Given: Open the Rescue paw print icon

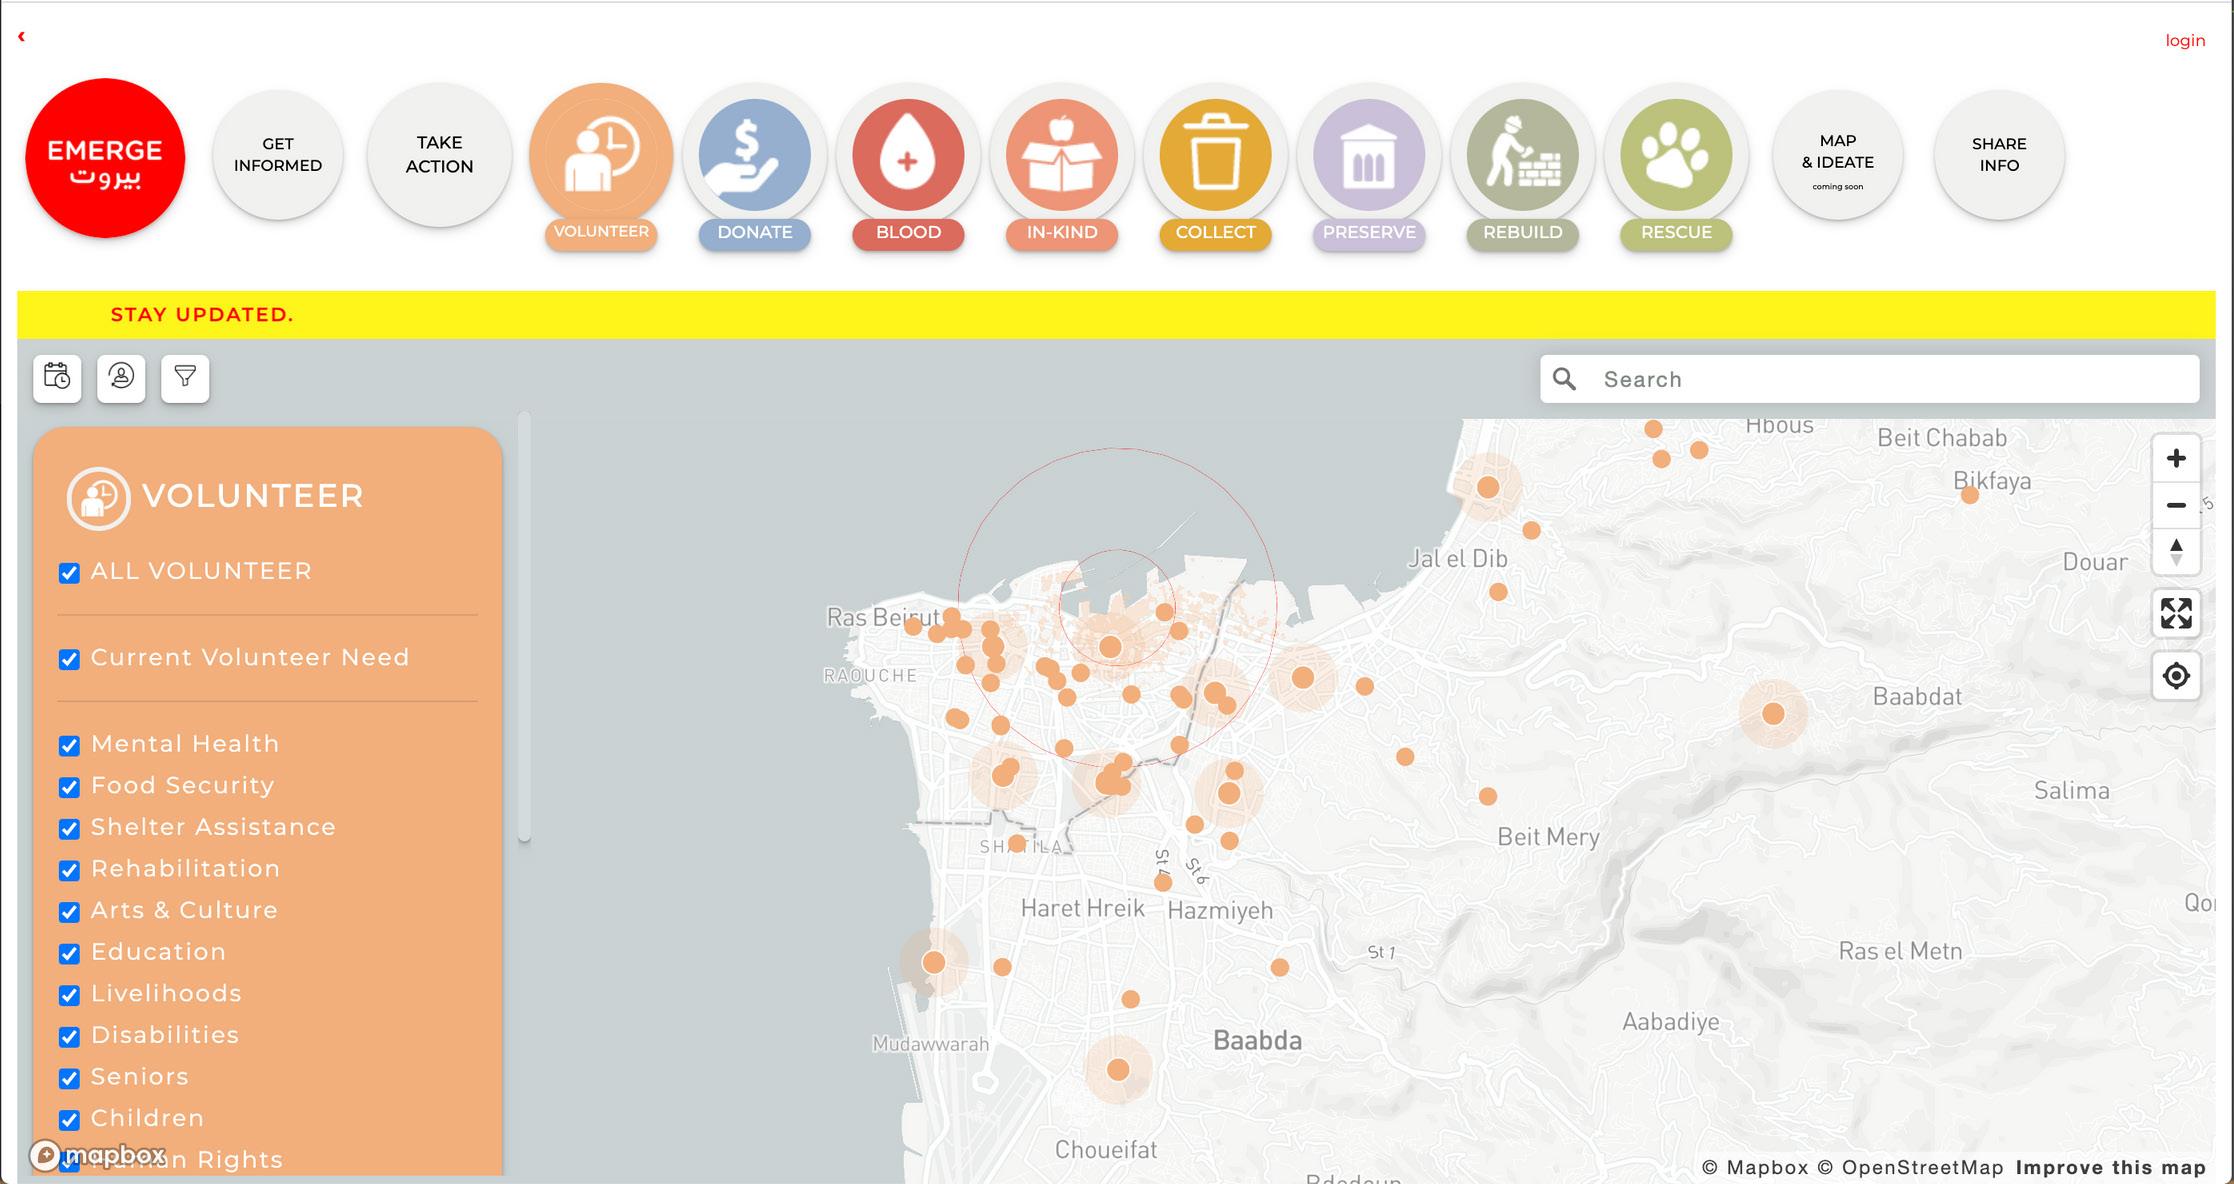Looking at the screenshot, I should pos(1676,156).
